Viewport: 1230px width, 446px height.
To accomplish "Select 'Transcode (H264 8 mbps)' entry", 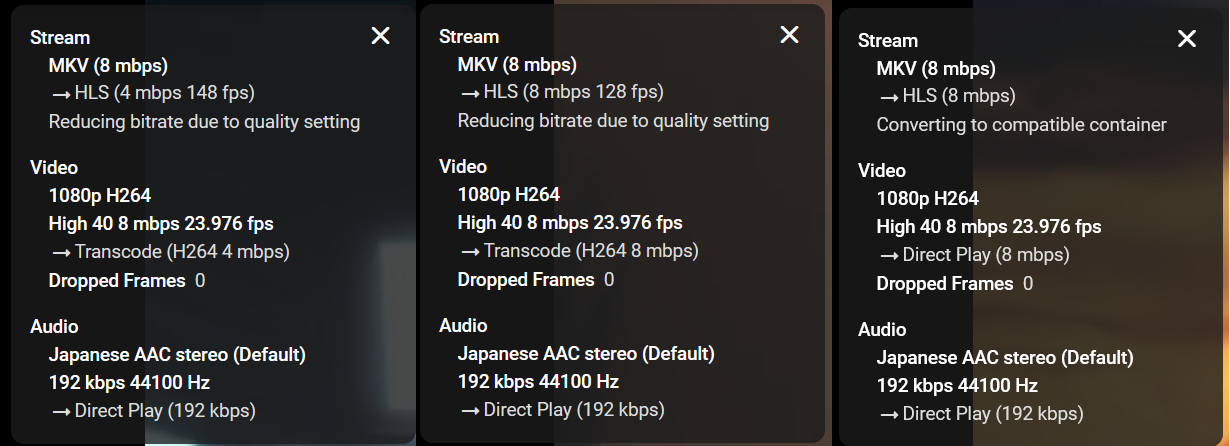I will coord(578,250).
